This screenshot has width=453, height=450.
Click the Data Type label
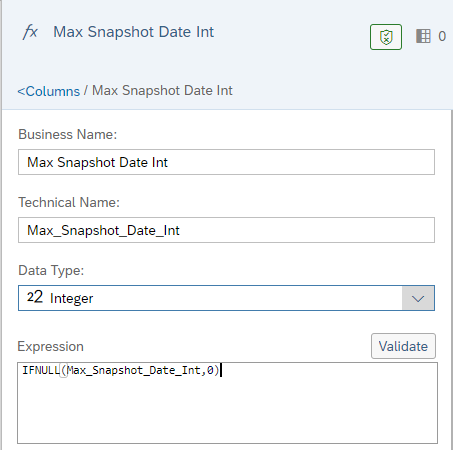click(51, 270)
